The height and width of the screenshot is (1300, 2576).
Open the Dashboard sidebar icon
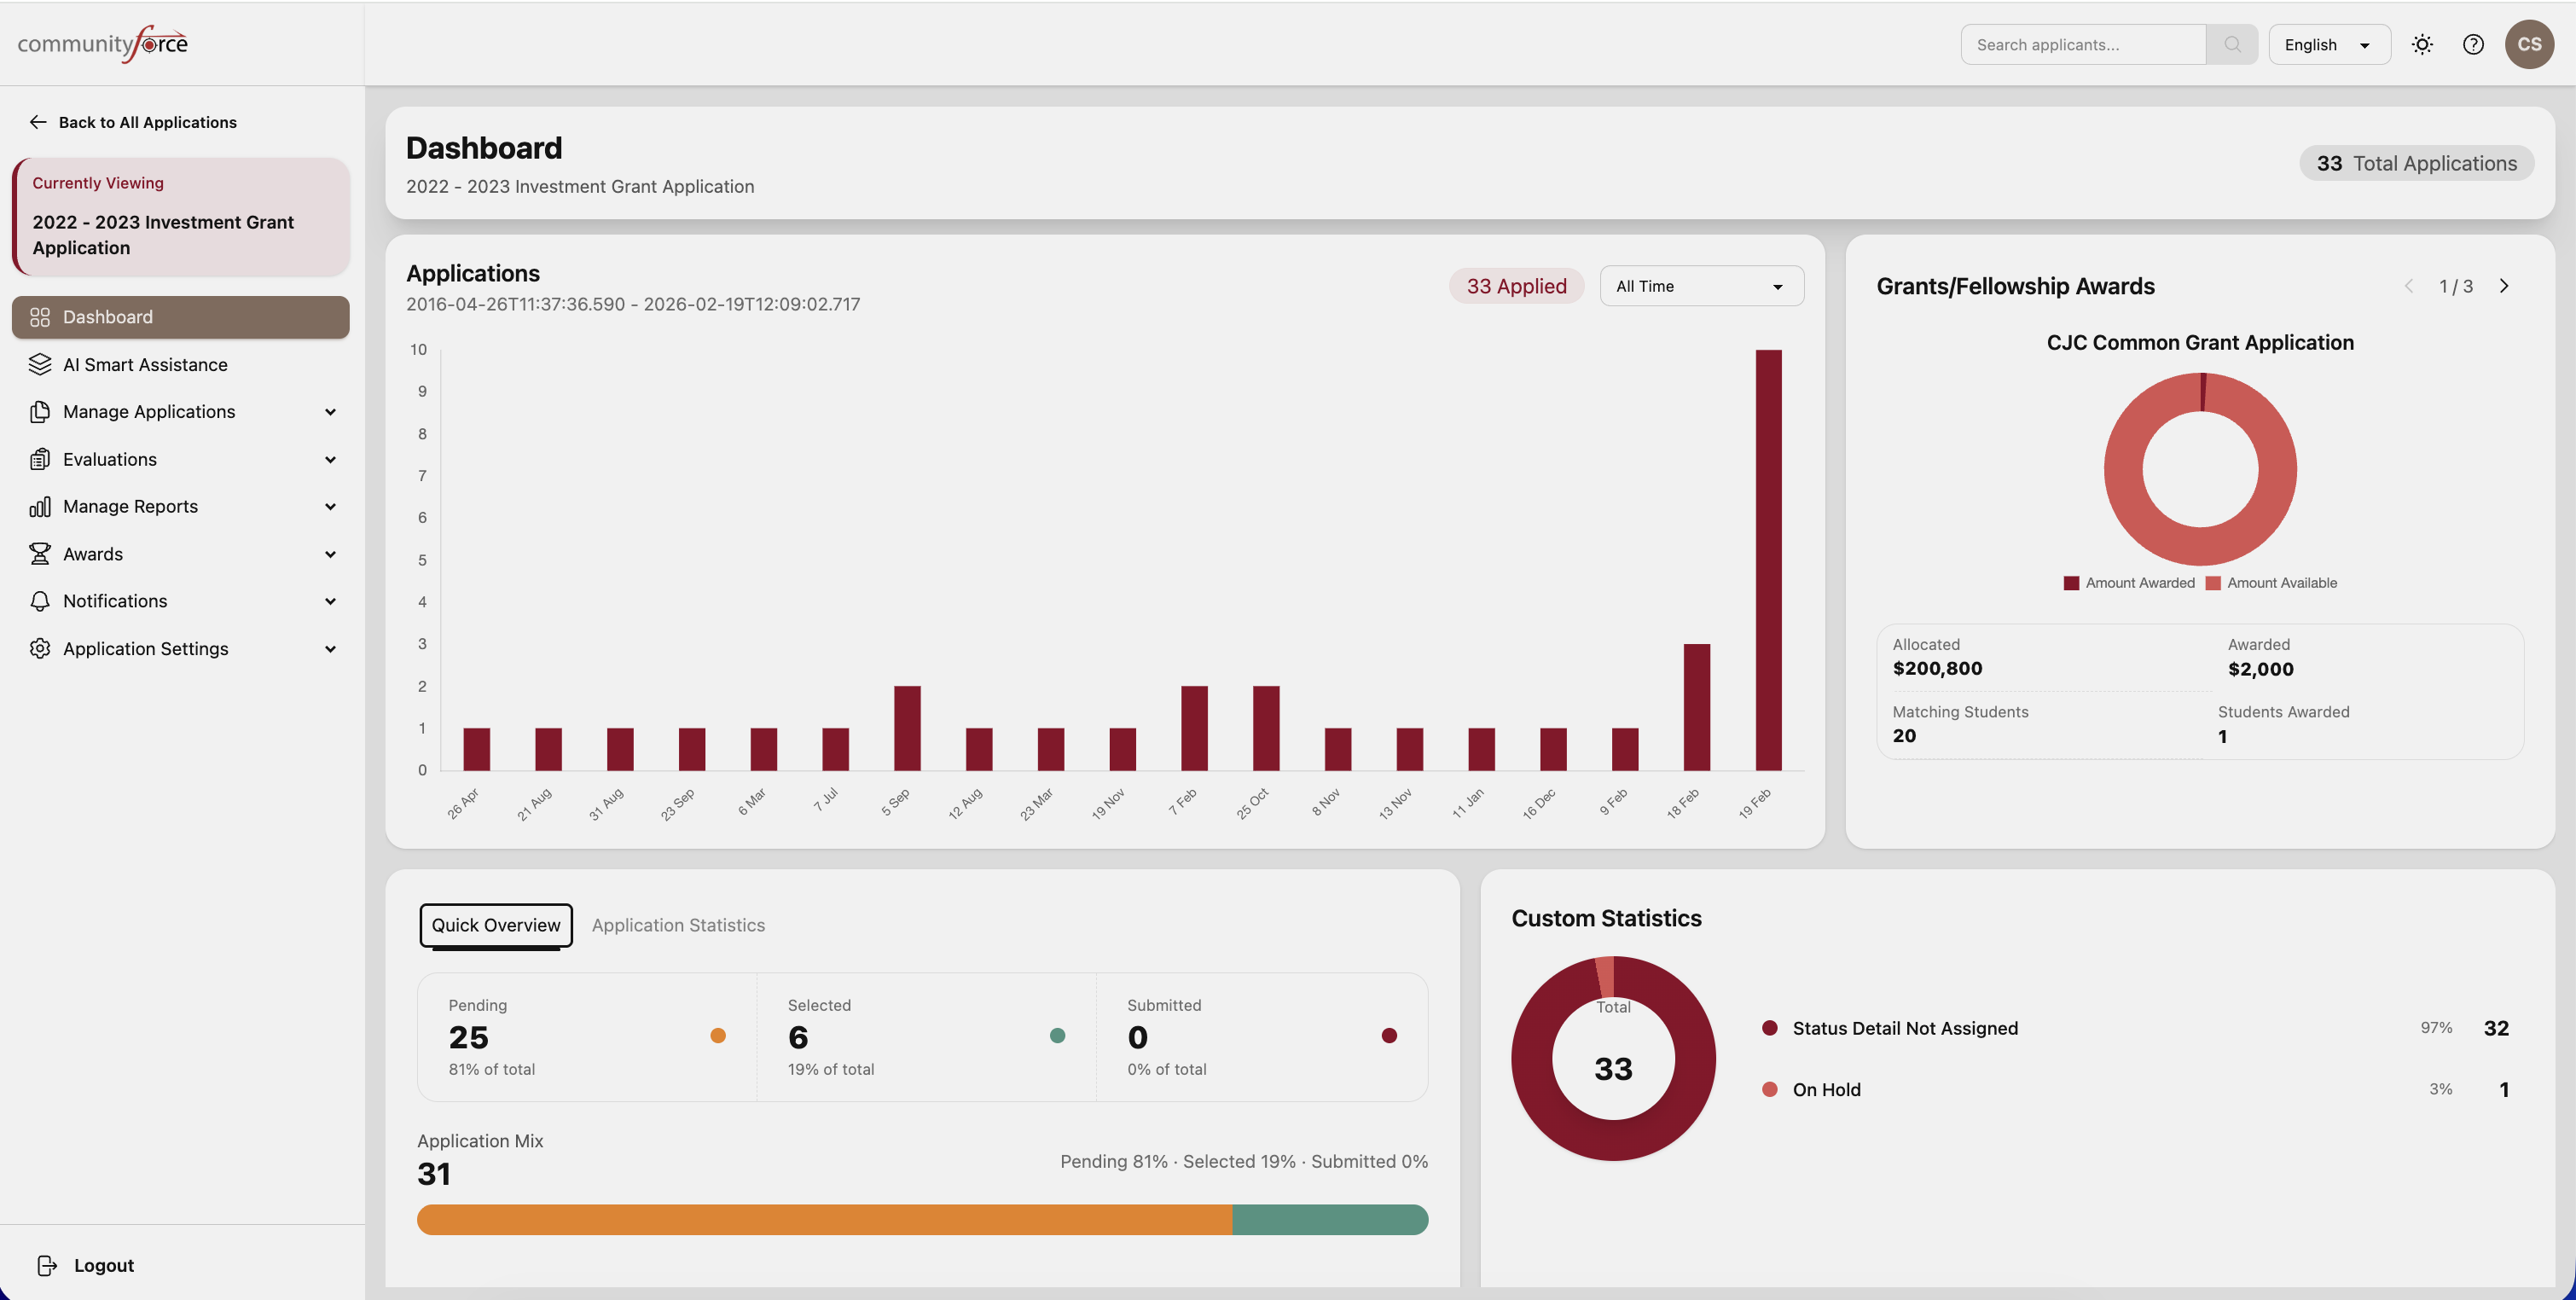(x=40, y=317)
